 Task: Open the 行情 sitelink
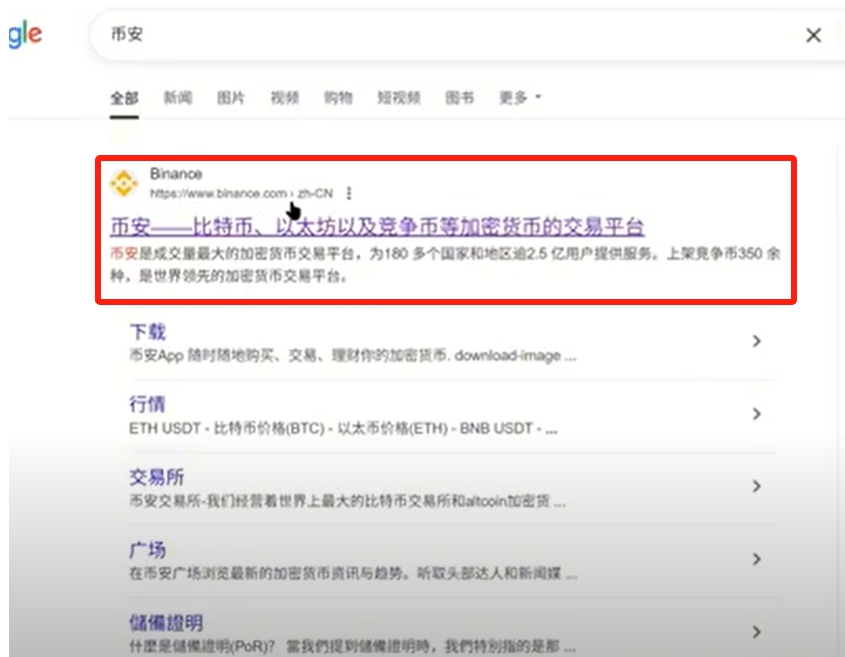[x=147, y=404]
